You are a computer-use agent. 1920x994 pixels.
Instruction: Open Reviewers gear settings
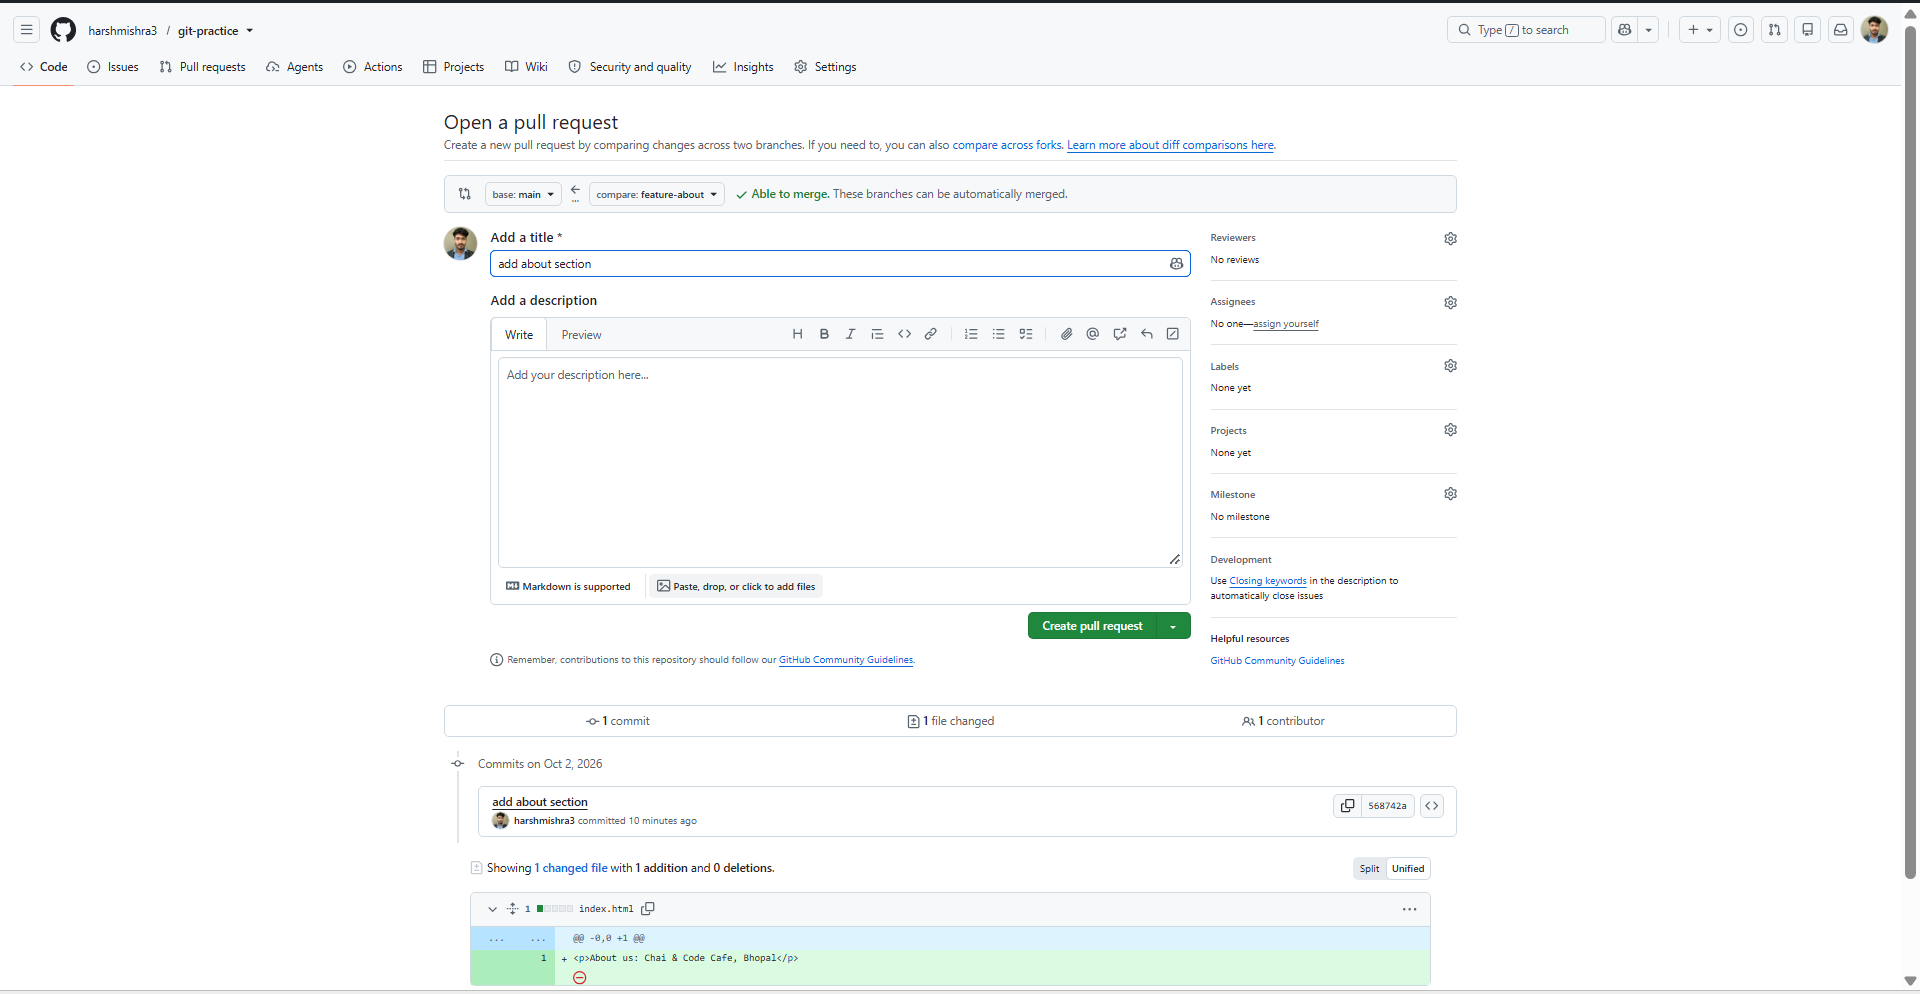pos(1450,239)
